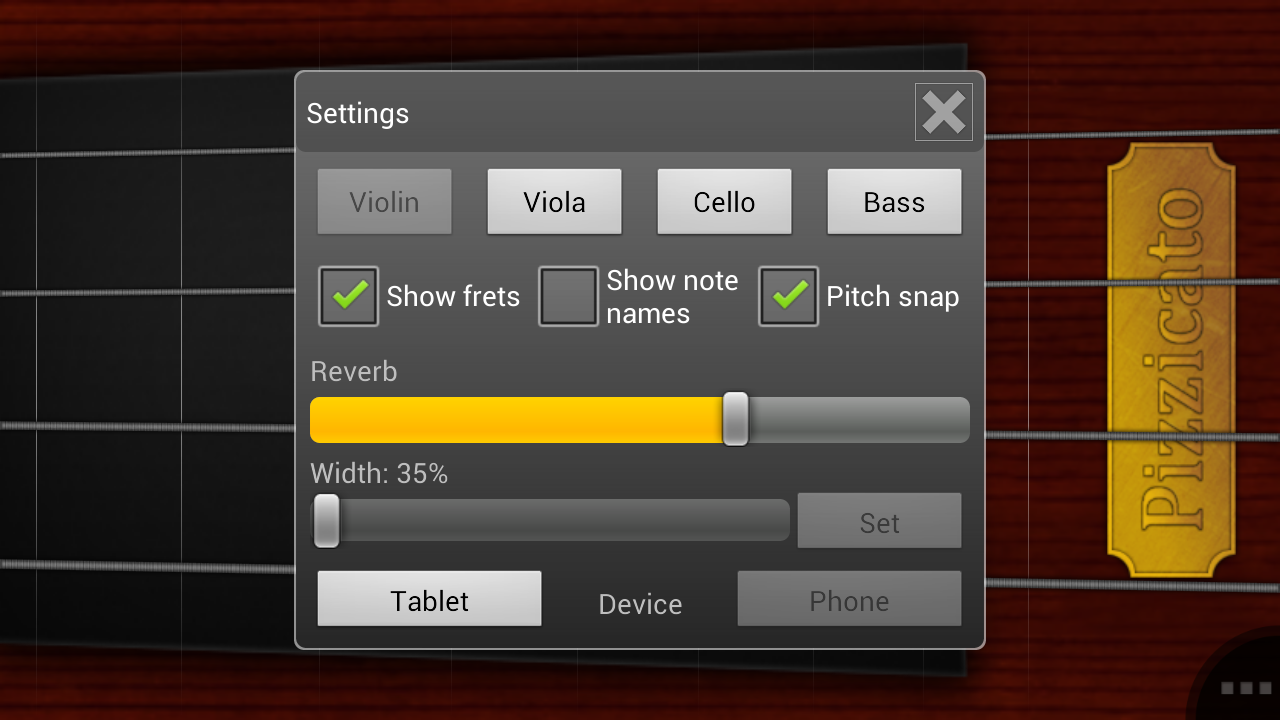Adjust the Reverb slider
Screen dimensions: 1280x720
736,420
